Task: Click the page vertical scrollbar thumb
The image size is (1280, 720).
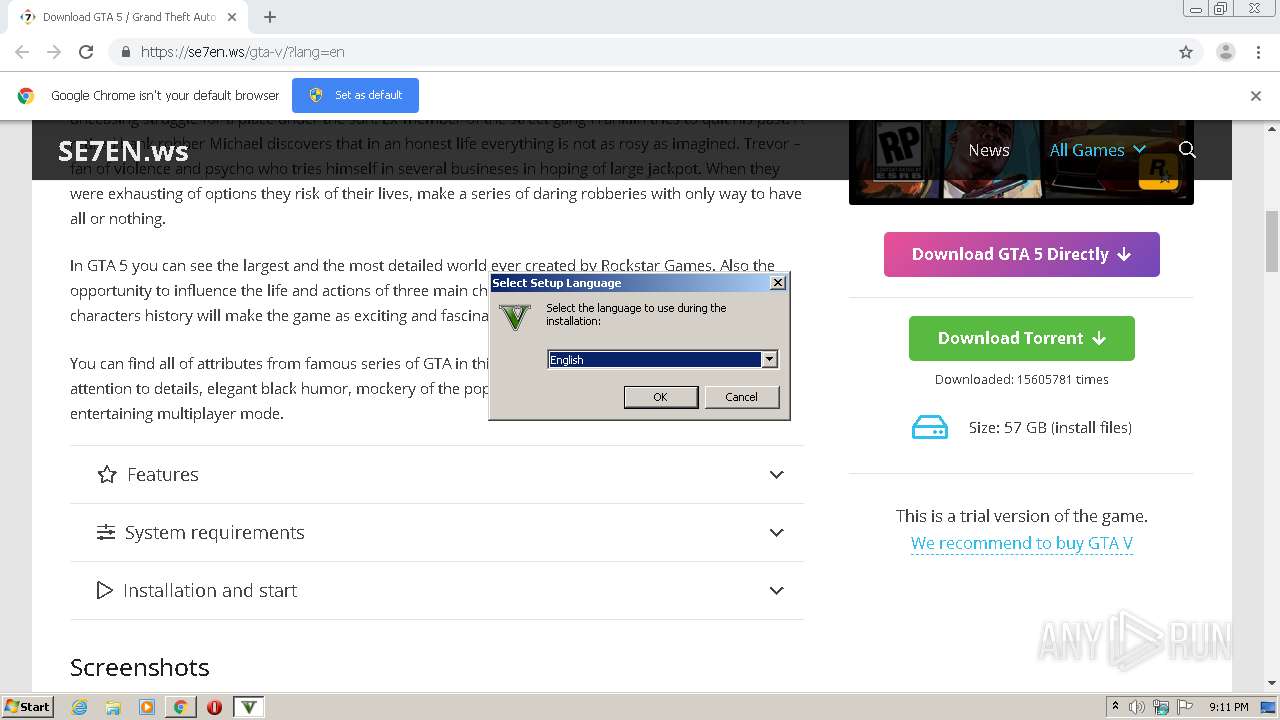Action: tap(1271, 241)
